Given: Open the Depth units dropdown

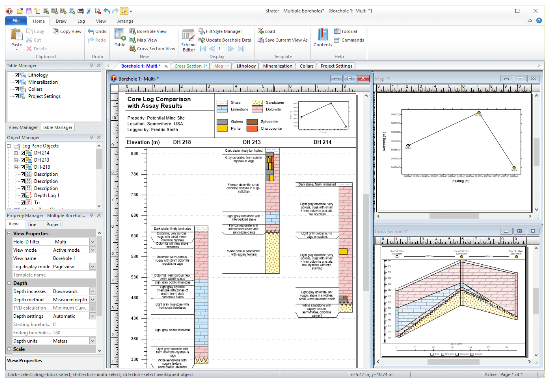Looking at the screenshot, I should 92,341.
